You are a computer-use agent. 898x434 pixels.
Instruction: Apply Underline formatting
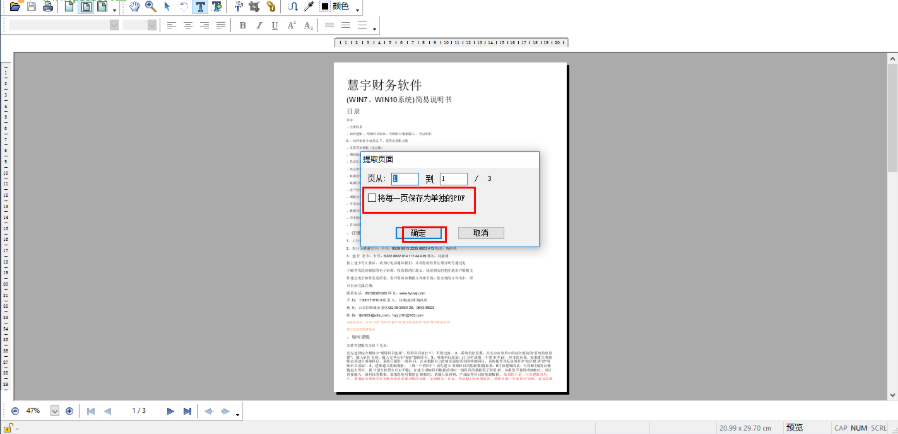(275, 25)
